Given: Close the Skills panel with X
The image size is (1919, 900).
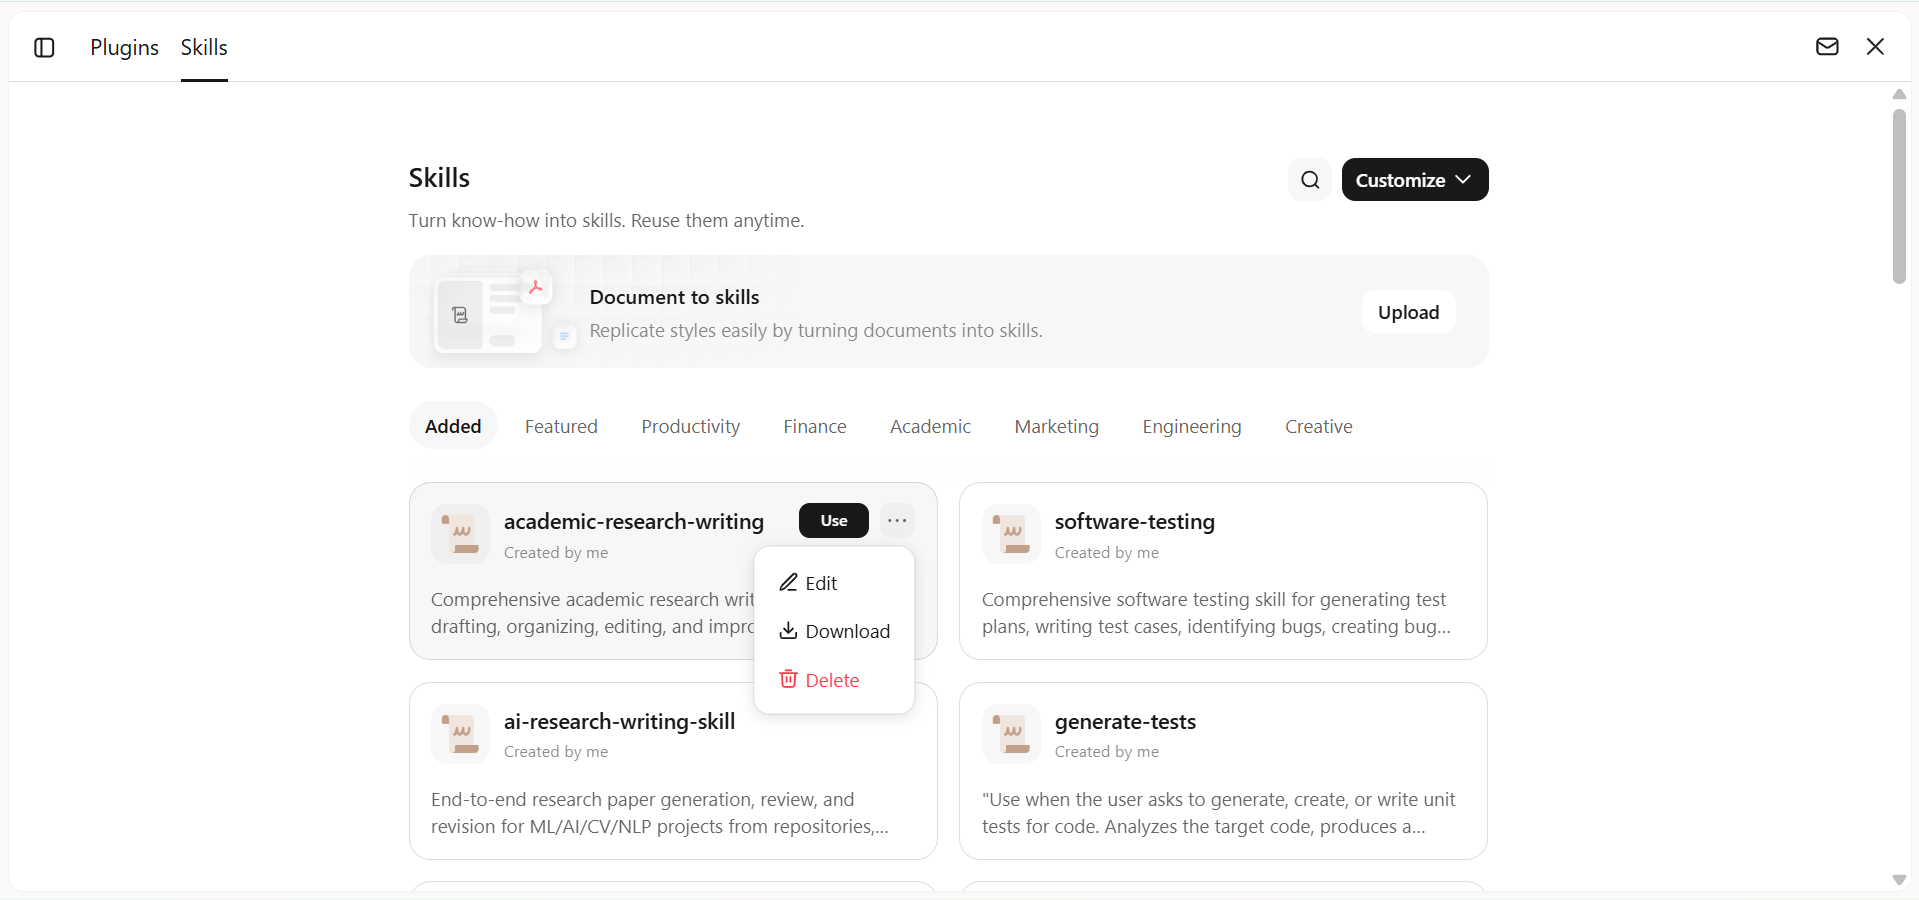Looking at the screenshot, I should (1875, 47).
